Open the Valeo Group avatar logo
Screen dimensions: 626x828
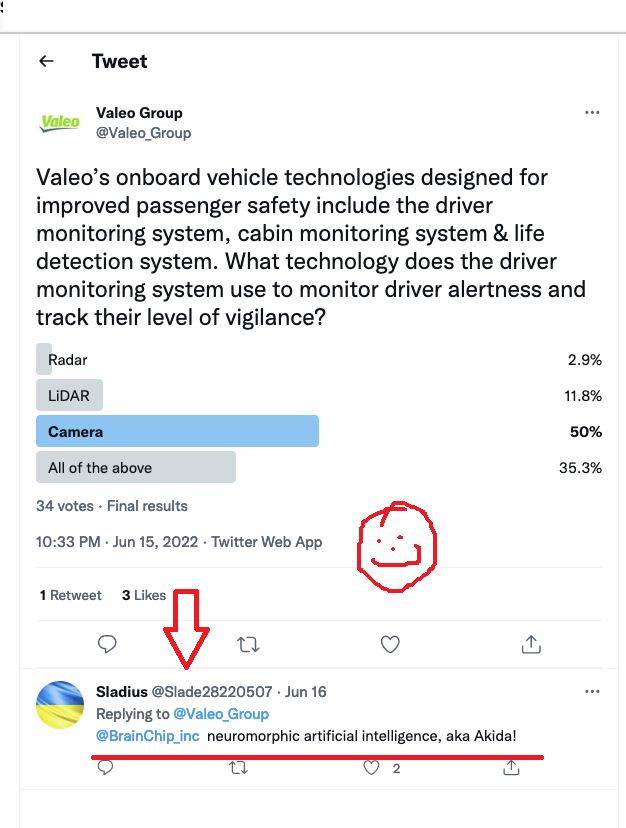pyautogui.click(x=59, y=123)
